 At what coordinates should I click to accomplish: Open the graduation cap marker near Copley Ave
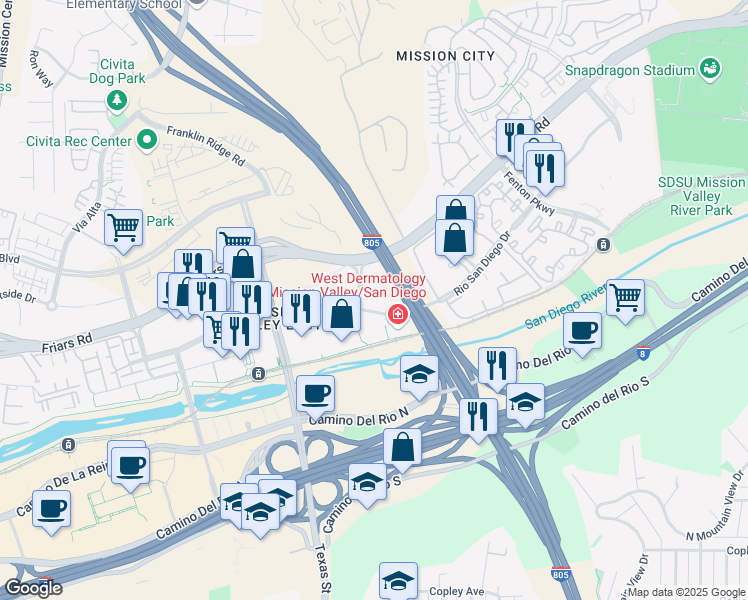click(x=398, y=580)
